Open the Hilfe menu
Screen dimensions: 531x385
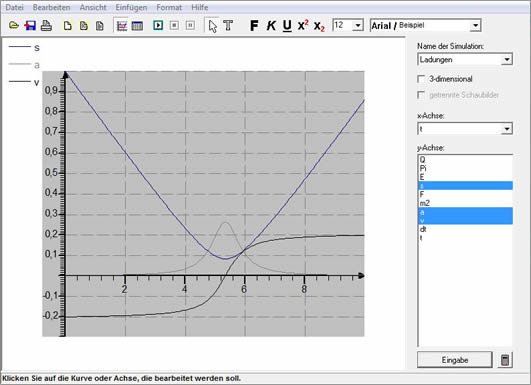199,7
